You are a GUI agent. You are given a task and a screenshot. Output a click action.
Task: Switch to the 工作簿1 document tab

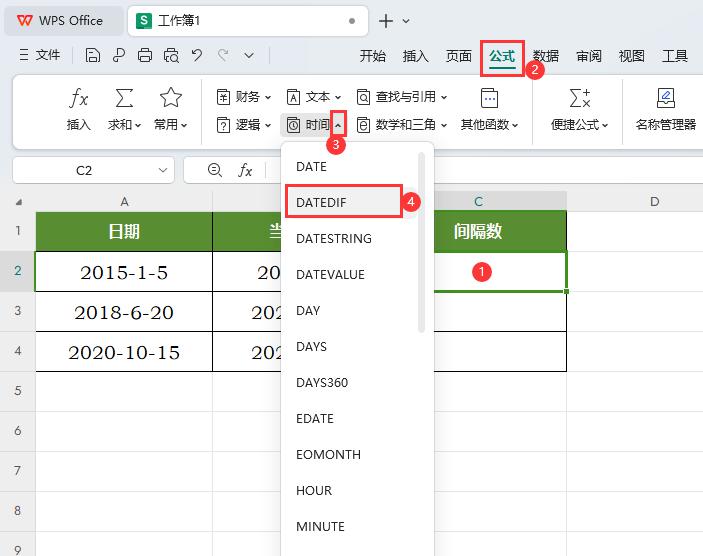point(247,21)
